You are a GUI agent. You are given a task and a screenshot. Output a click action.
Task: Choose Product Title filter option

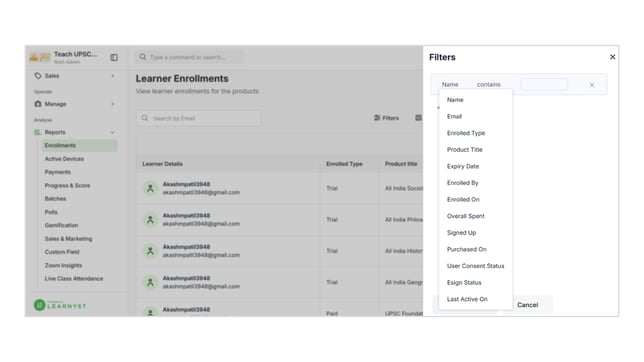(x=465, y=150)
